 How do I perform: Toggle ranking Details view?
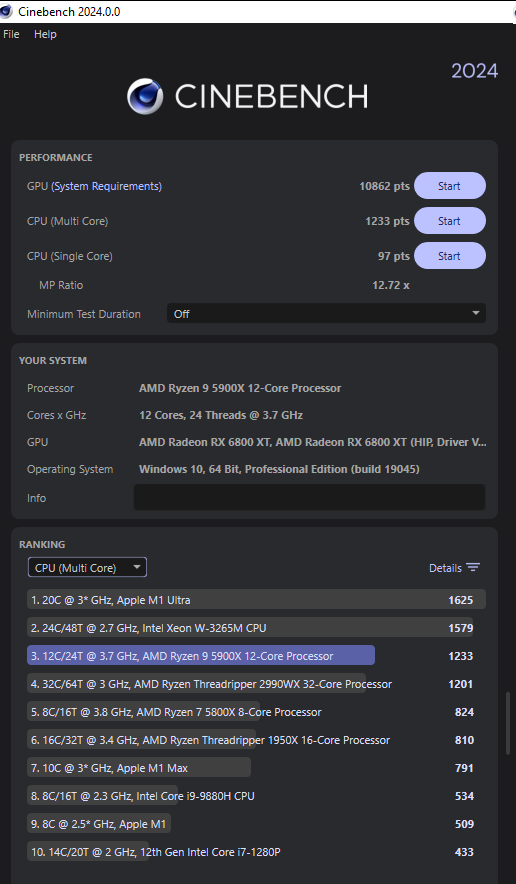tap(454, 568)
